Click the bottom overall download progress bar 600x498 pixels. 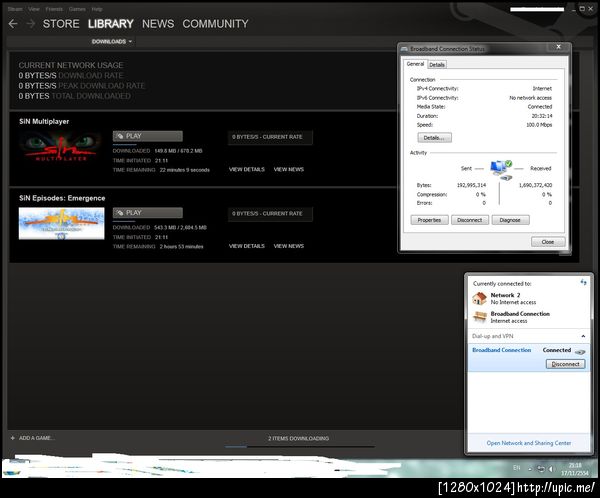coord(300,446)
